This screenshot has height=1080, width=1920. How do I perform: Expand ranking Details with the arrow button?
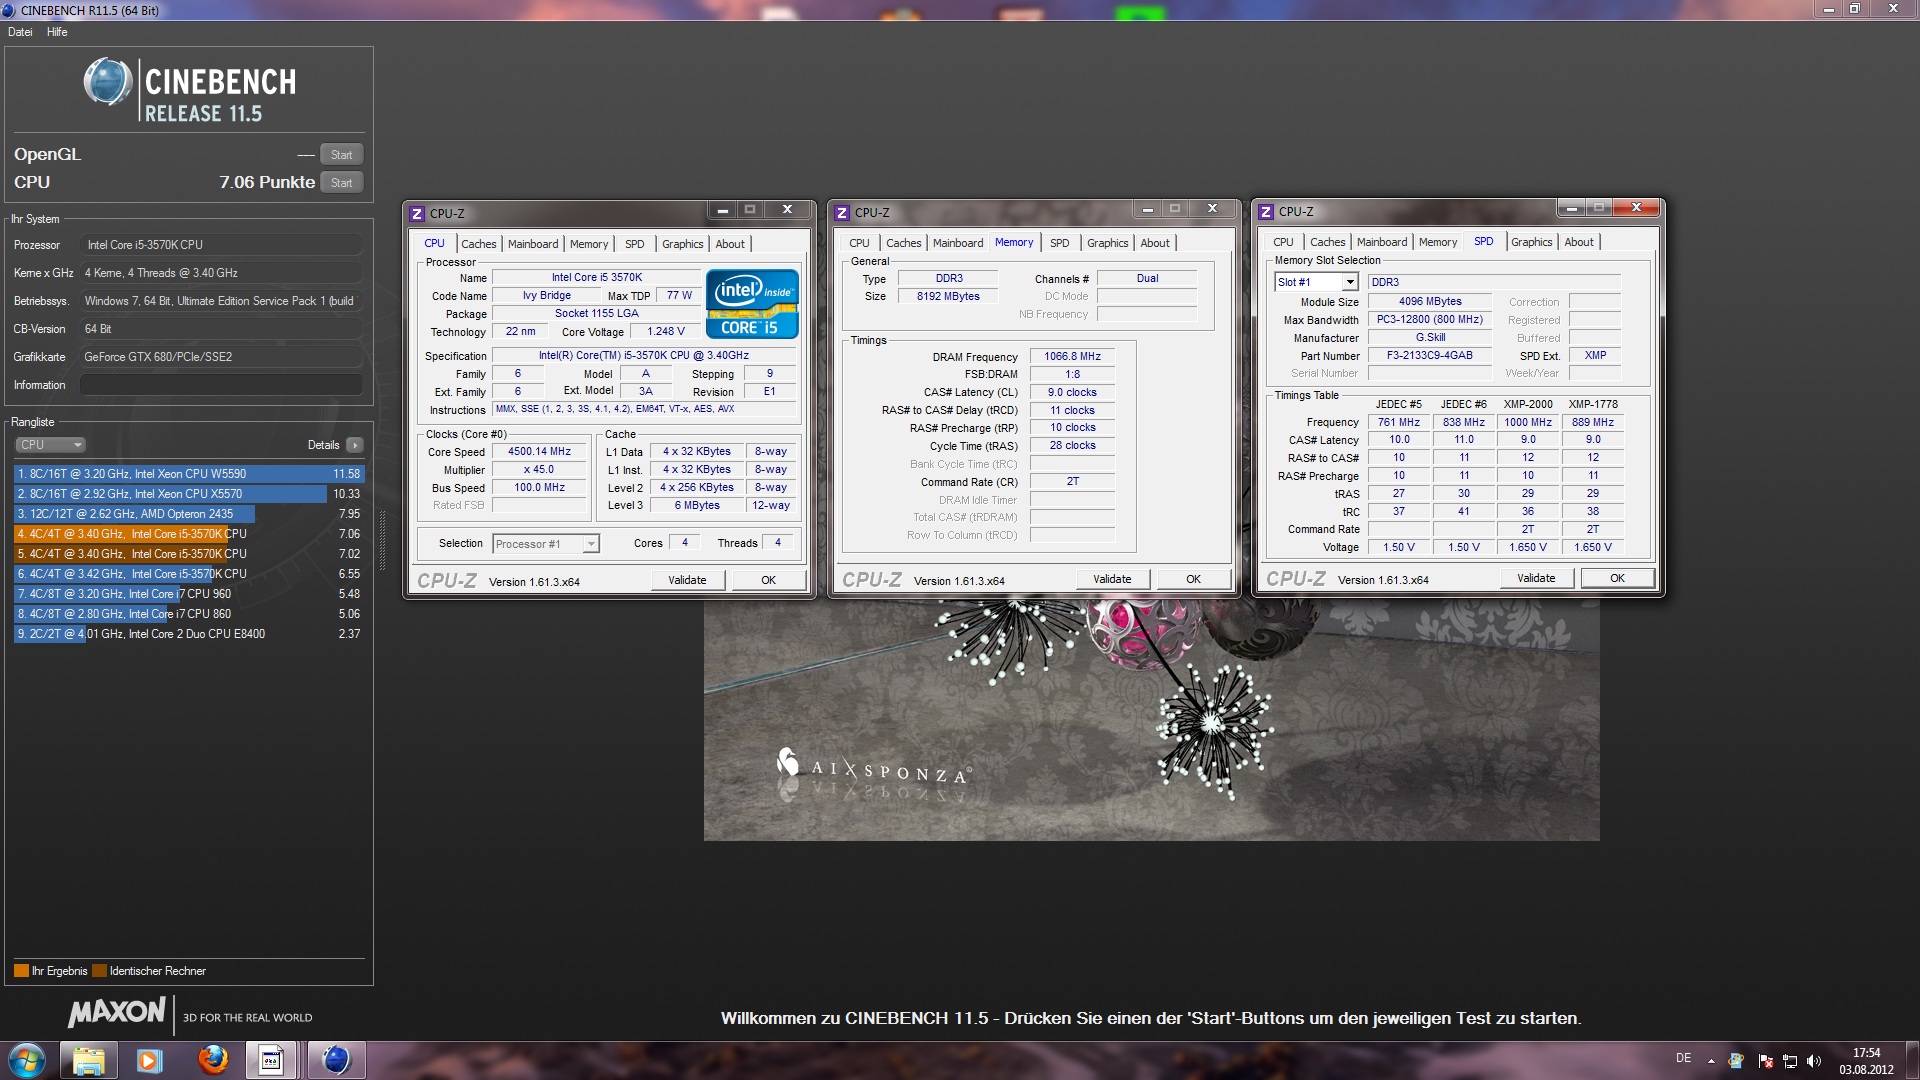coord(355,445)
